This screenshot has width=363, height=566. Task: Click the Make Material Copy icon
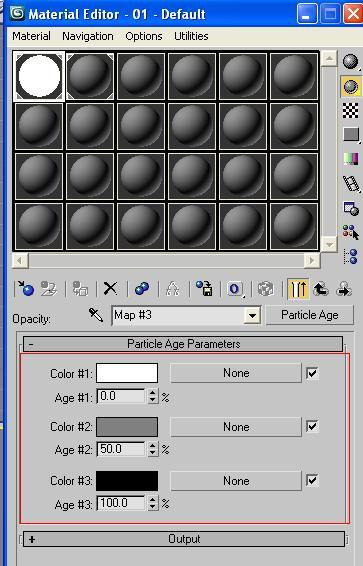click(142, 289)
